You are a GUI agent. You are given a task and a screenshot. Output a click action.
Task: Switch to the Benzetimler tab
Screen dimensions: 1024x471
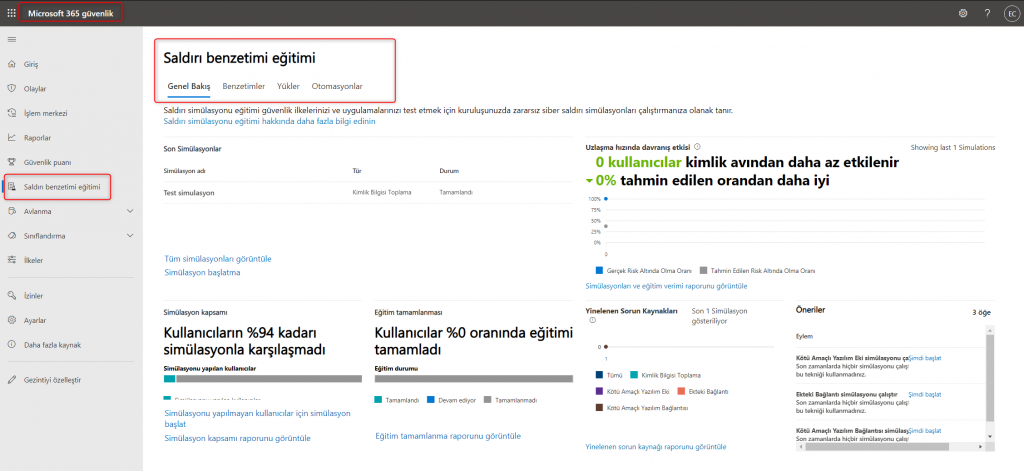coord(243,86)
